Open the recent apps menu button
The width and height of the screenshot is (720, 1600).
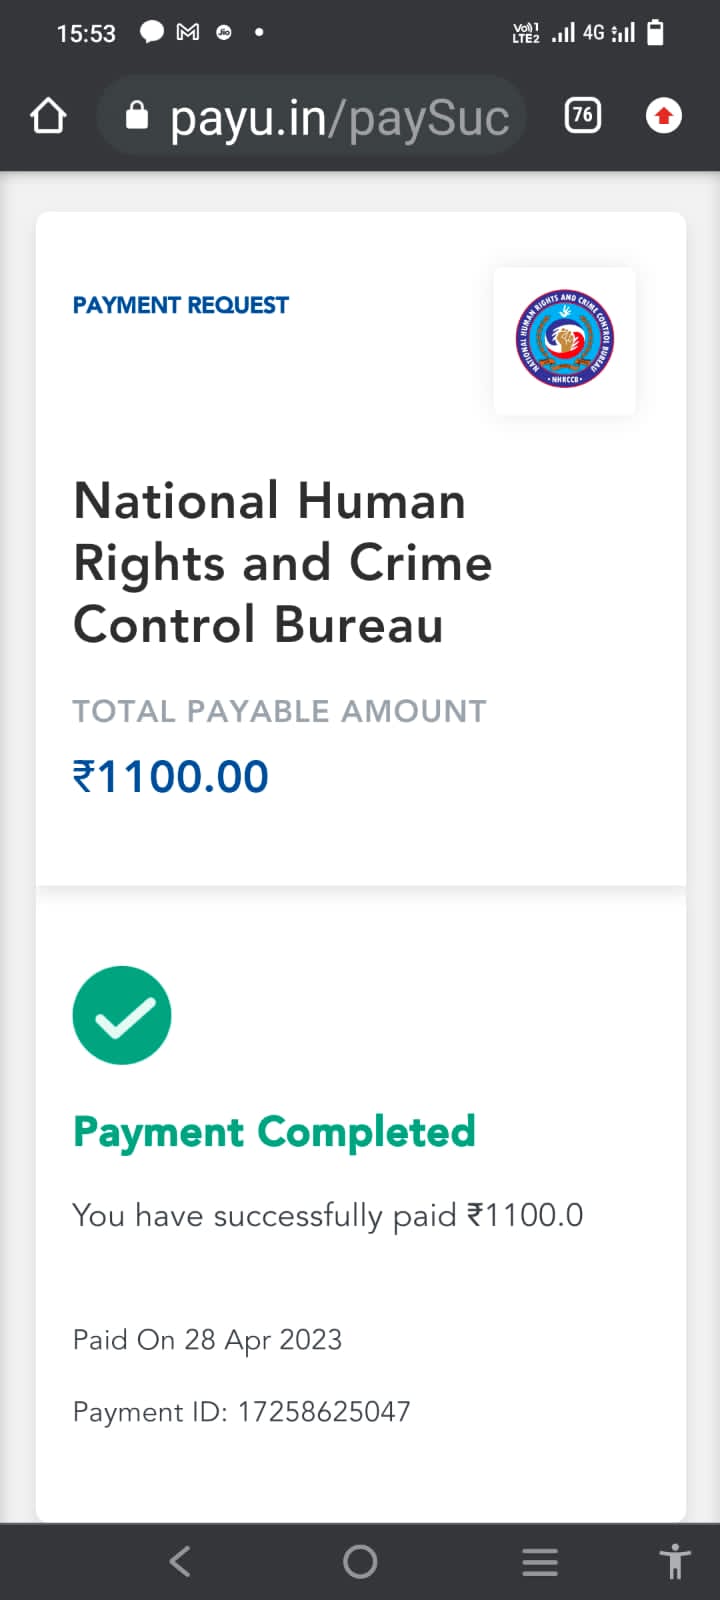(540, 1561)
